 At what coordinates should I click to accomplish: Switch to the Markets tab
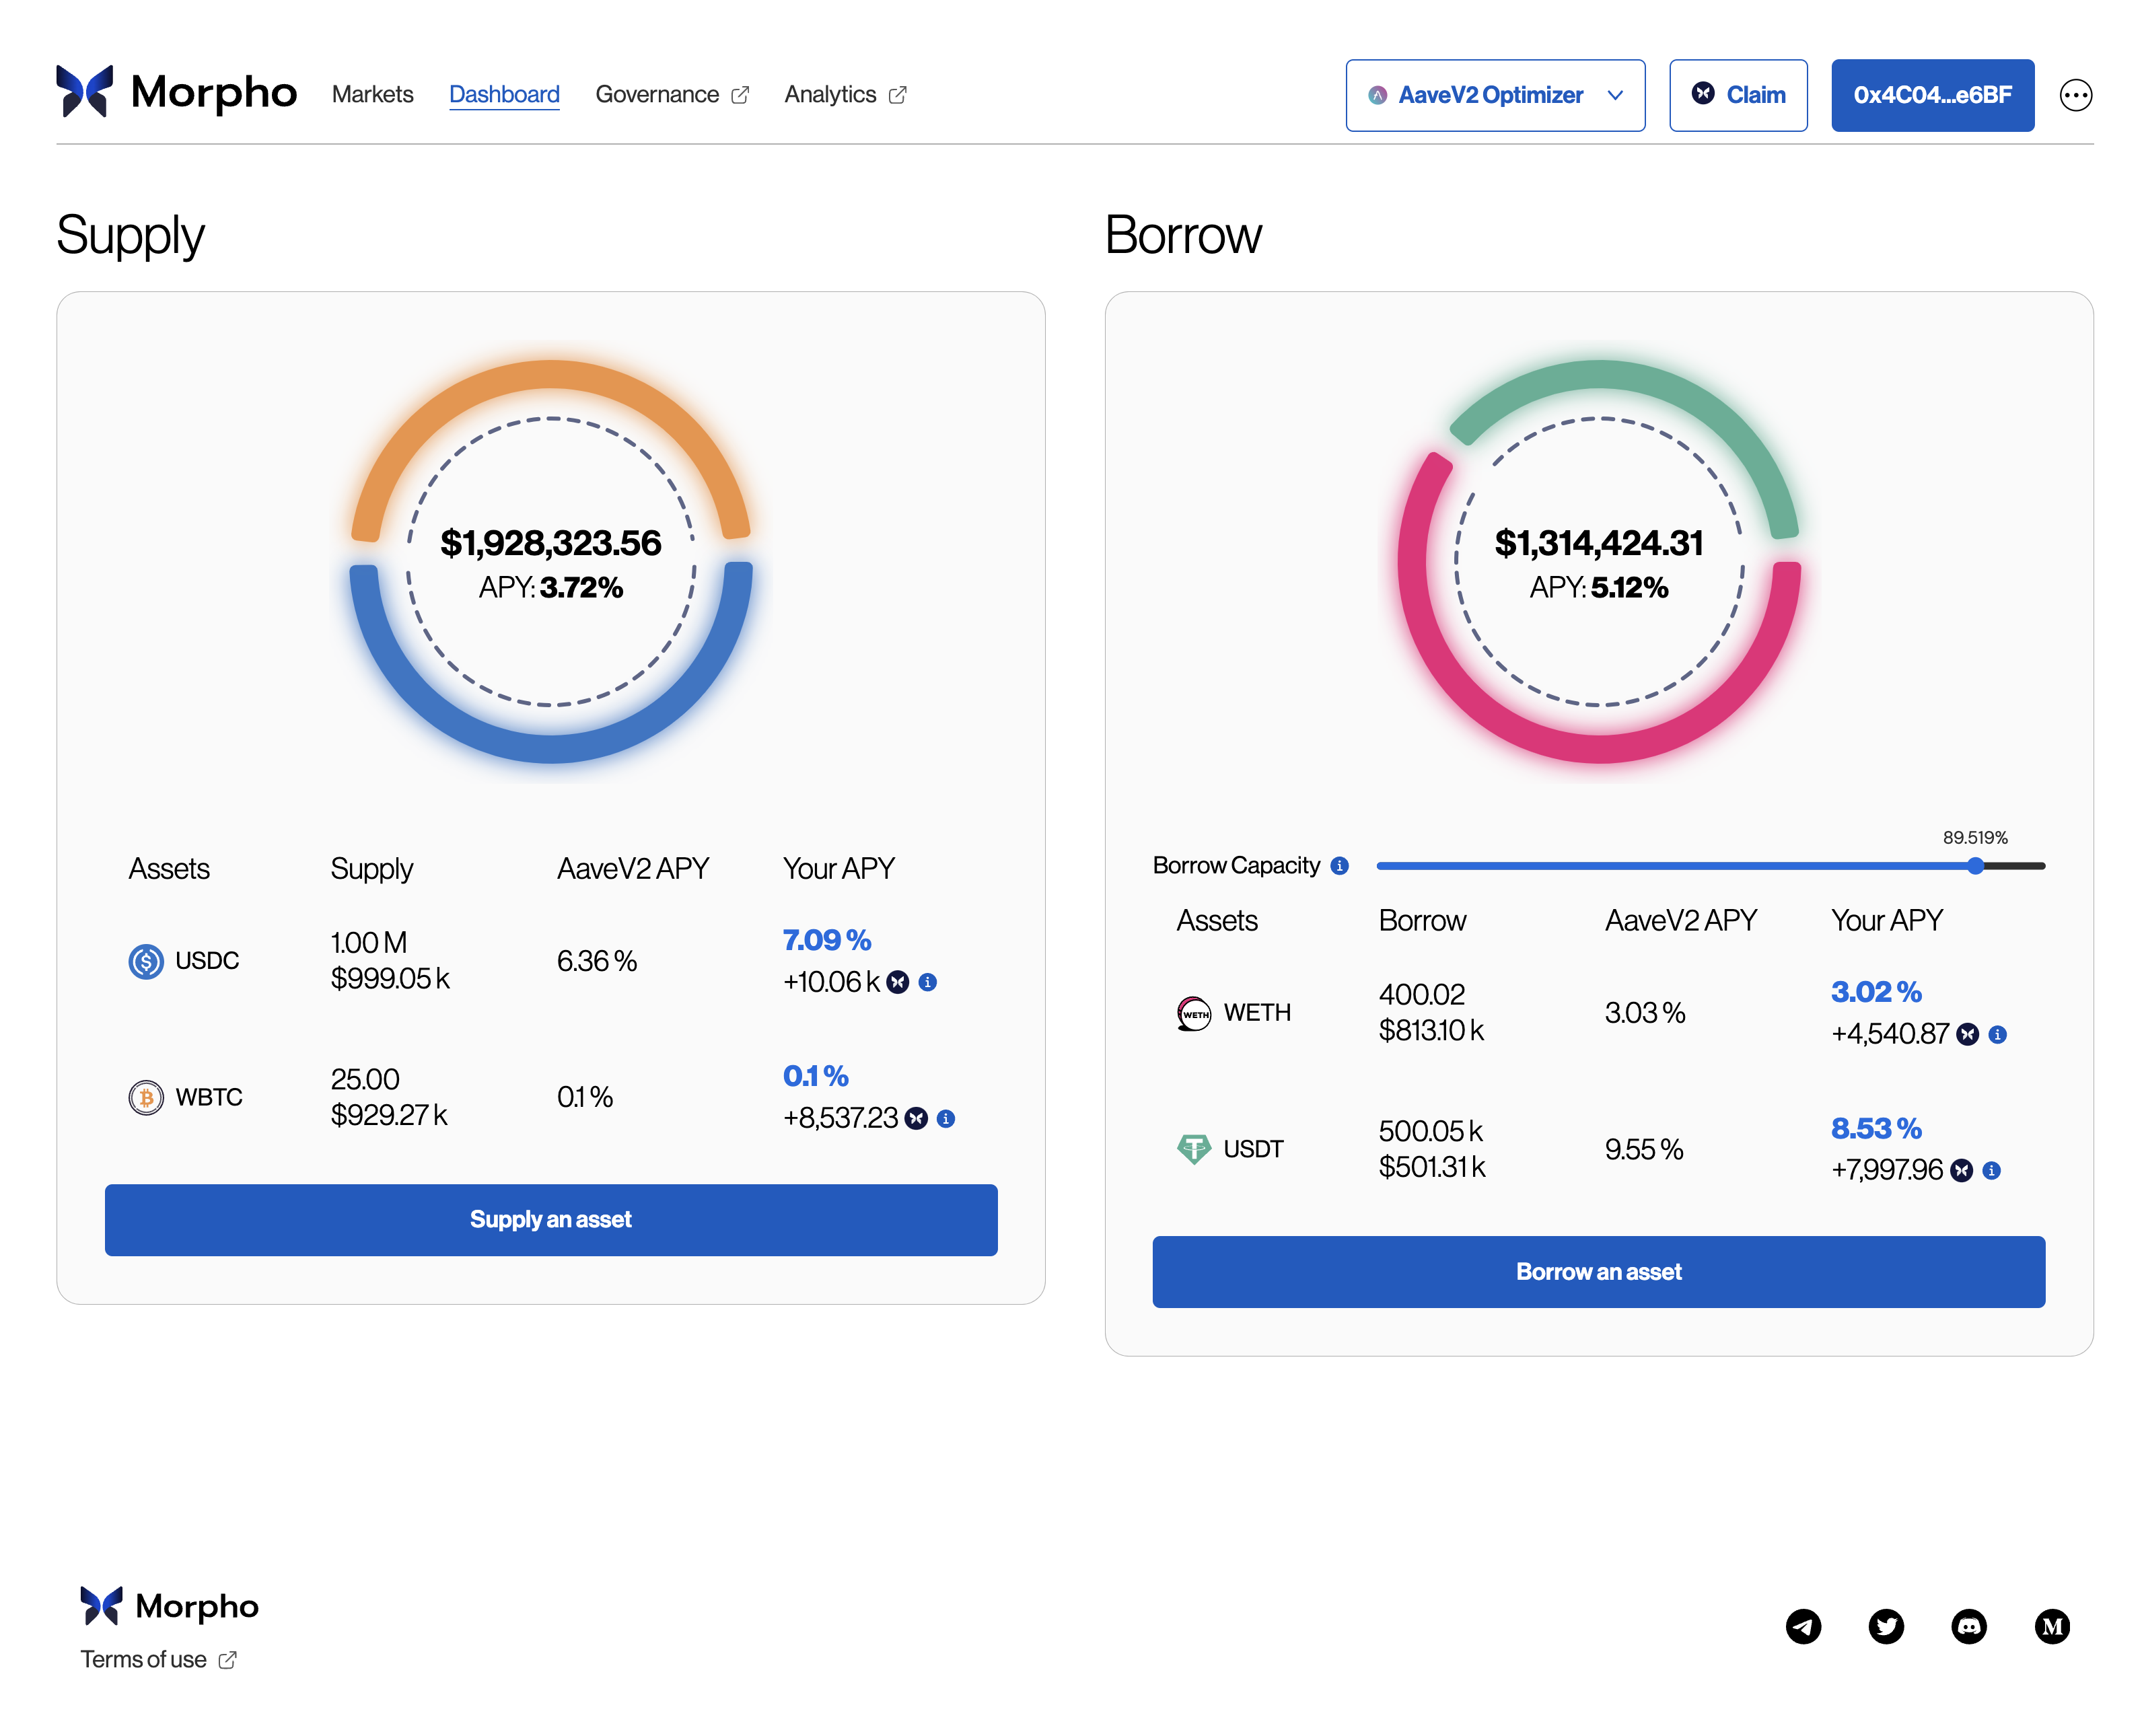(x=372, y=94)
